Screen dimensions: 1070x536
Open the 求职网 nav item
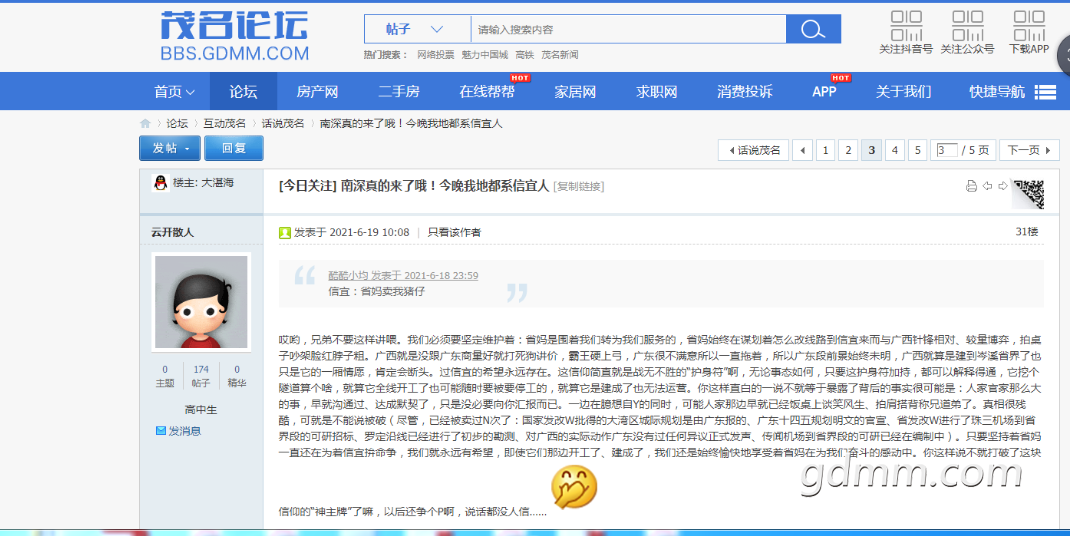pyautogui.click(x=656, y=91)
